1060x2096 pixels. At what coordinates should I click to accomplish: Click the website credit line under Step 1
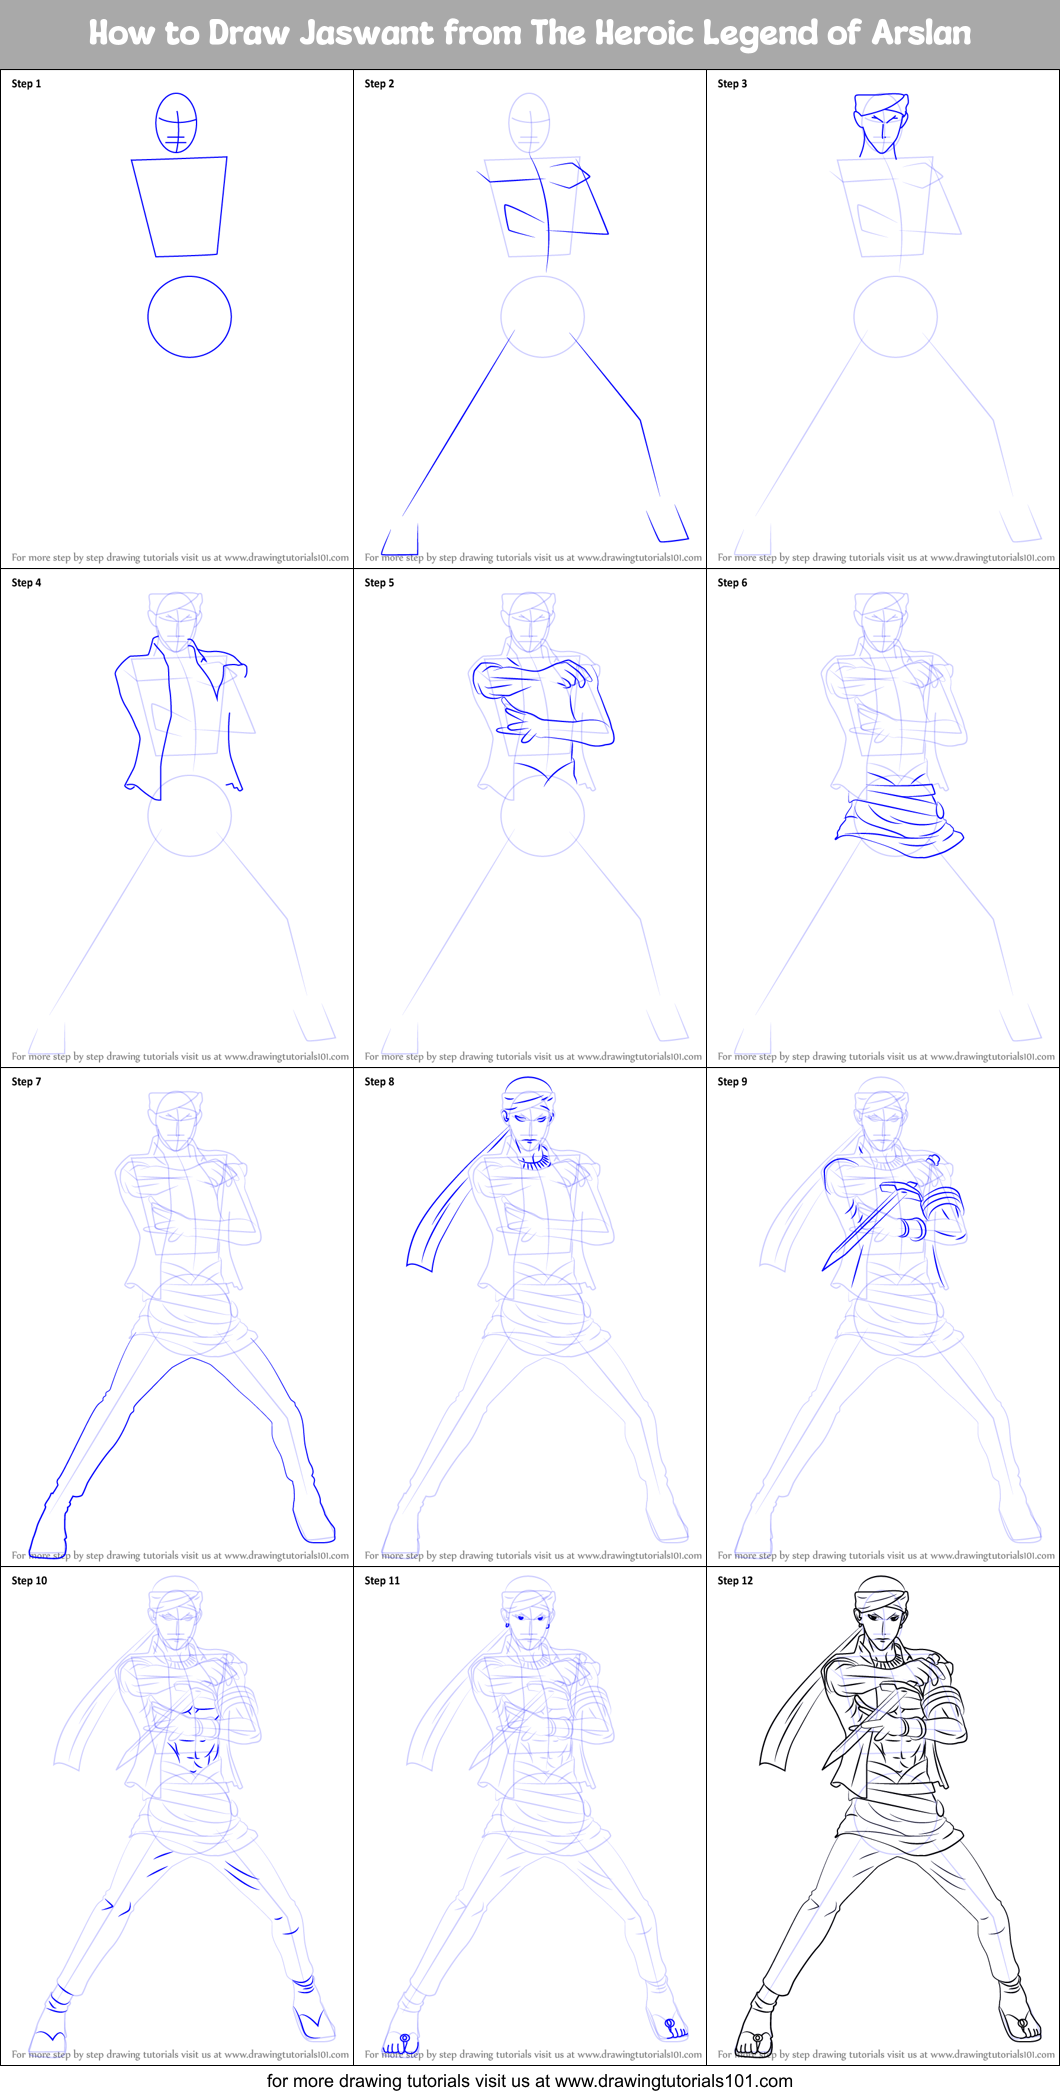tap(180, 558)
